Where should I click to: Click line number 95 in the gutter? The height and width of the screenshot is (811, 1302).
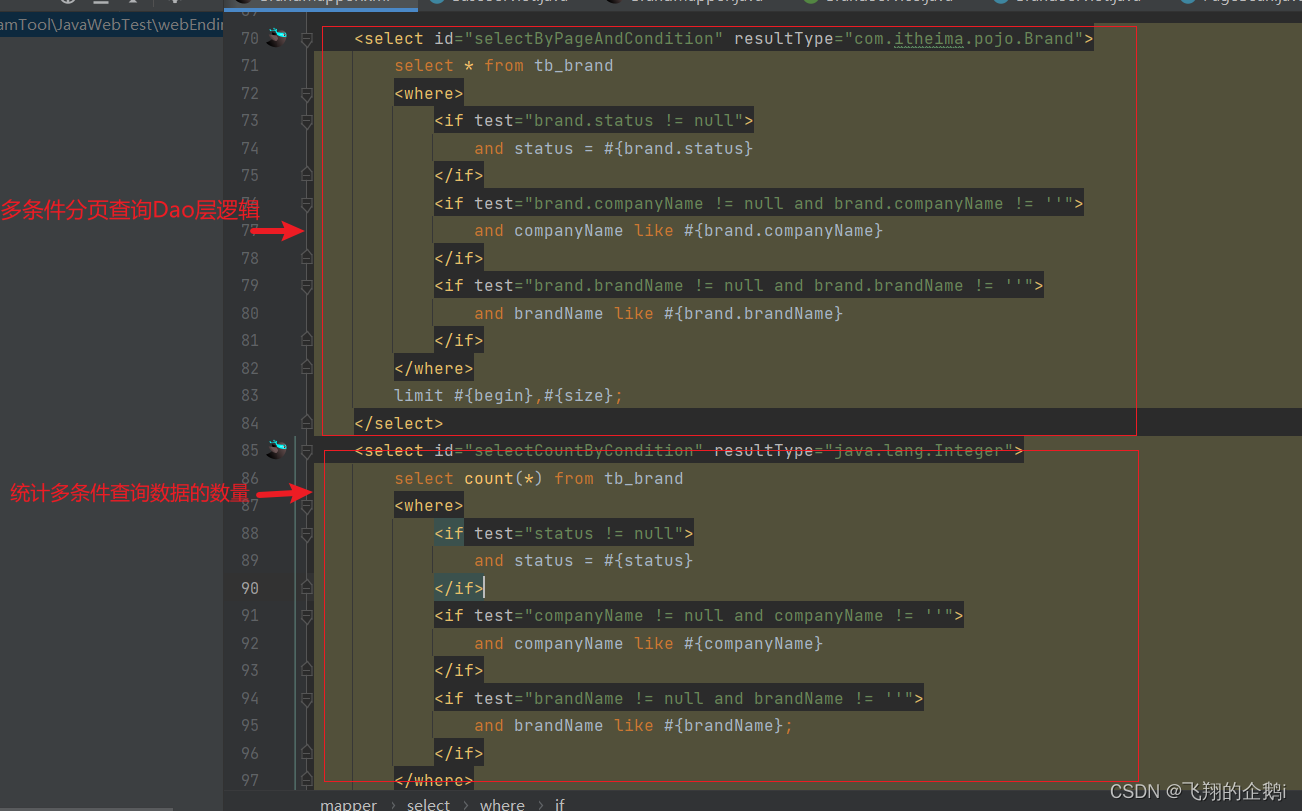click(249, 725)
